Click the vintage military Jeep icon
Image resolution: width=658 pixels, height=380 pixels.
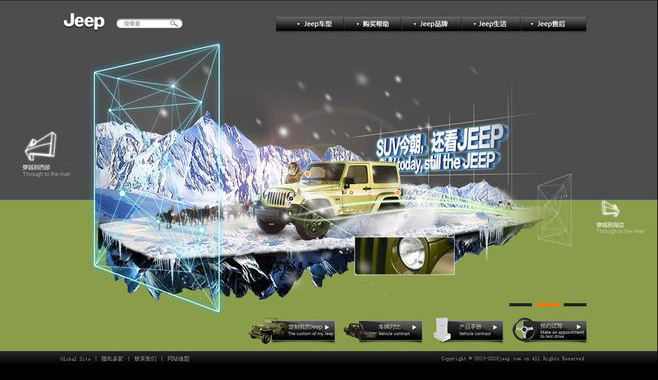(263, 331)
